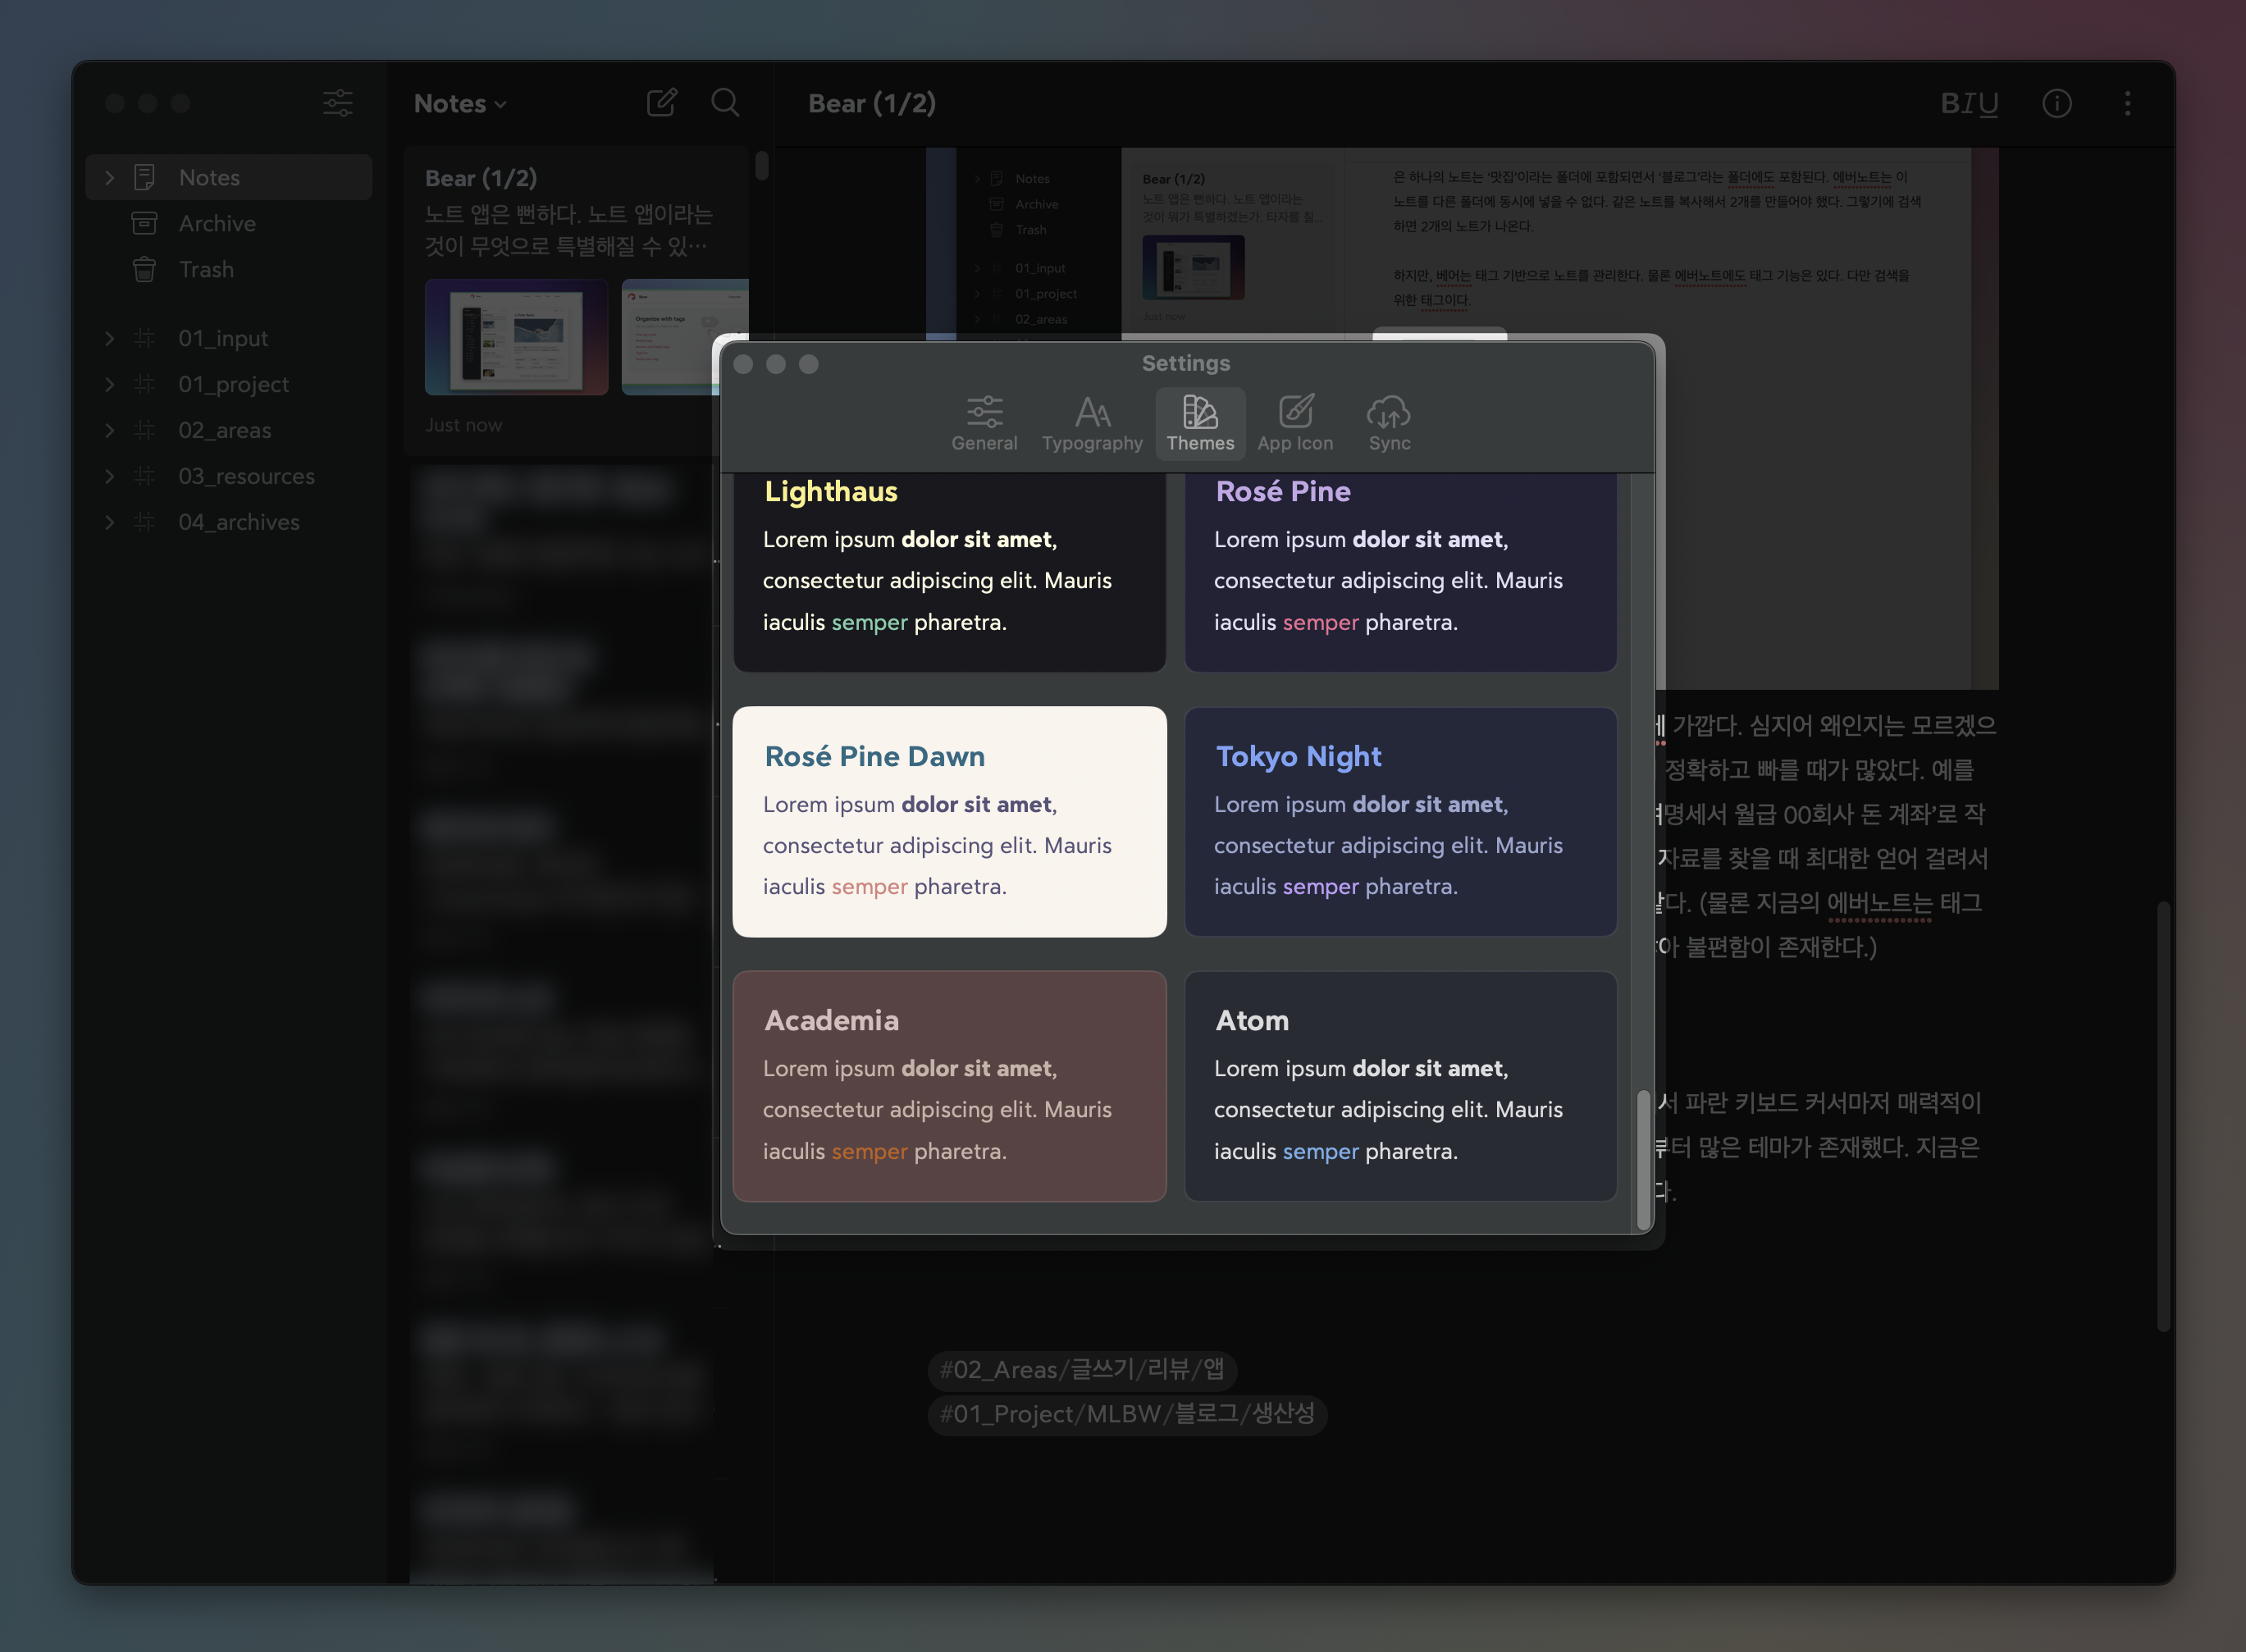Select the 01_input tag
Screen dimensions: 2246x1652
223,339
